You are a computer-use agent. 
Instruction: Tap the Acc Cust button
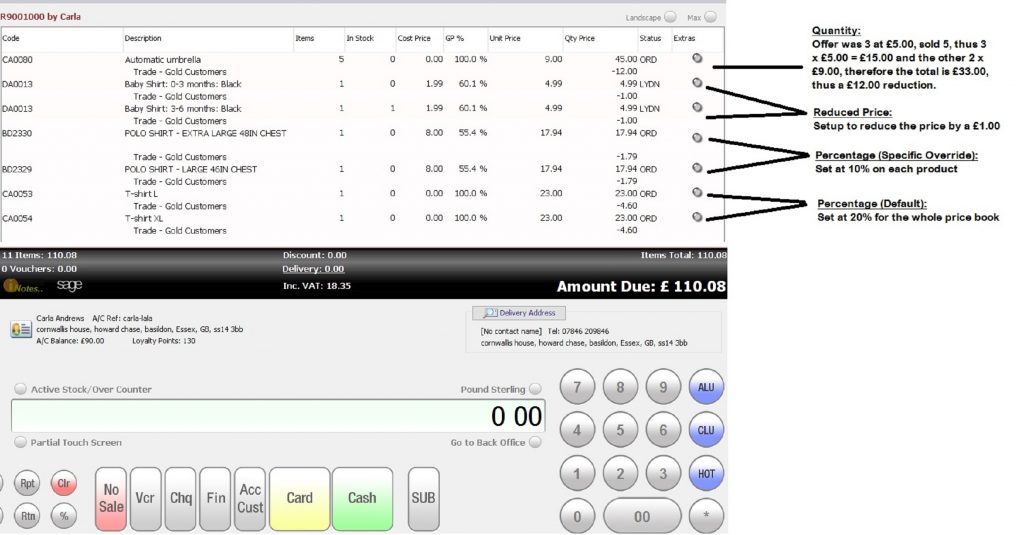pyautogui.click(x=250, y=498)
